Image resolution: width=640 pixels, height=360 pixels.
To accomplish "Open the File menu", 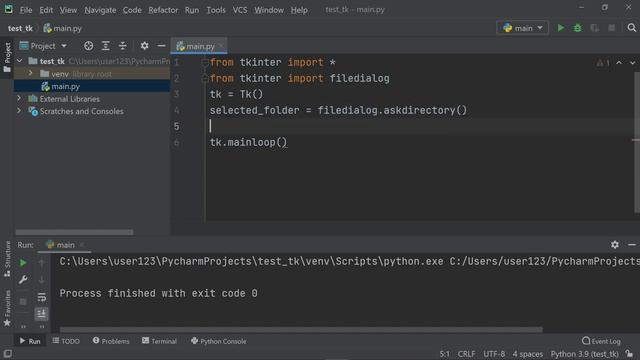I will tap(26, 10).
